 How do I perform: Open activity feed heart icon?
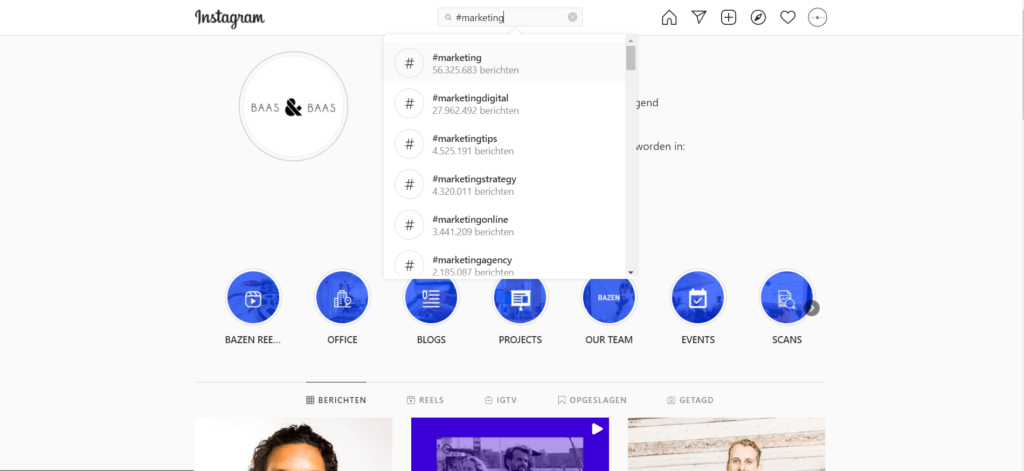(788, 18)
